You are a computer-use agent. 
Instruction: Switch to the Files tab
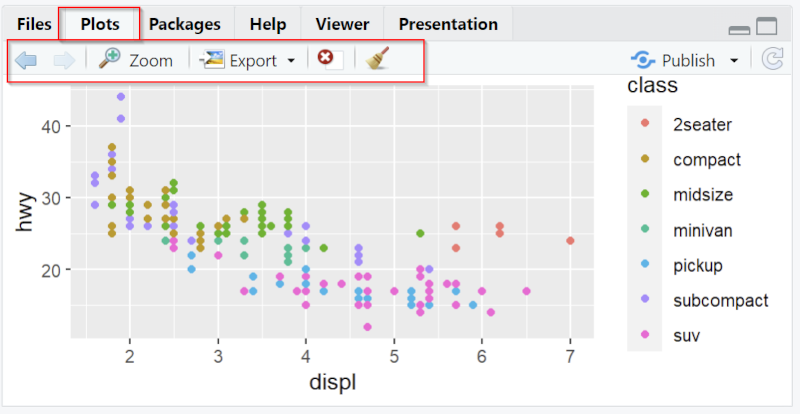pos(34,24)
